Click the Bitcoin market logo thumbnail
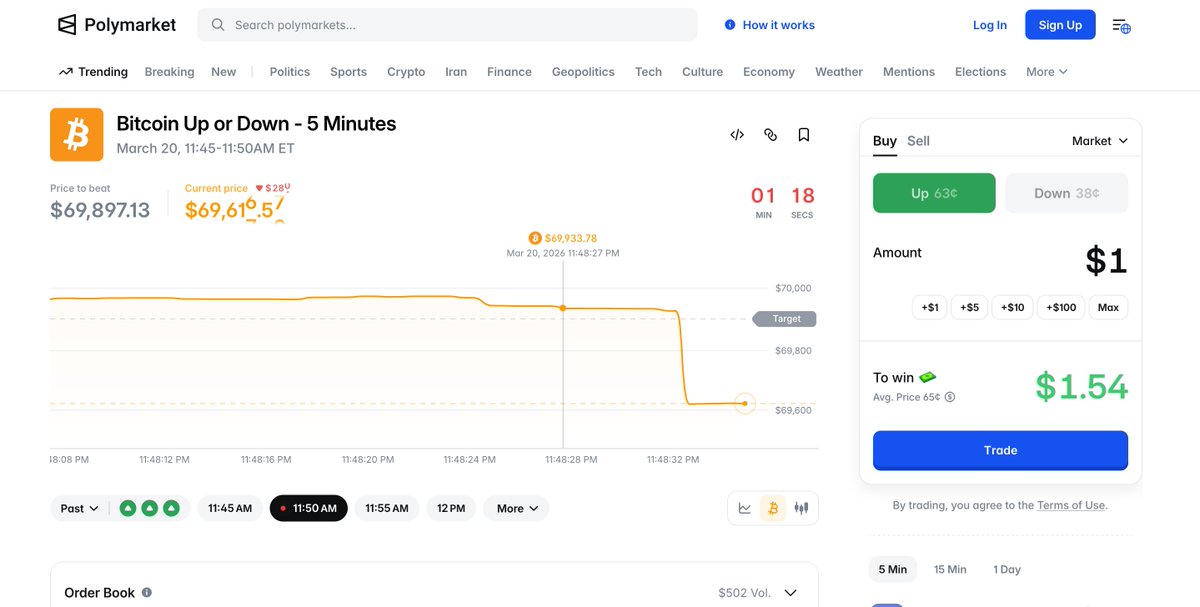The height and width of the screenshot is (607, 1200). point(77,135)
